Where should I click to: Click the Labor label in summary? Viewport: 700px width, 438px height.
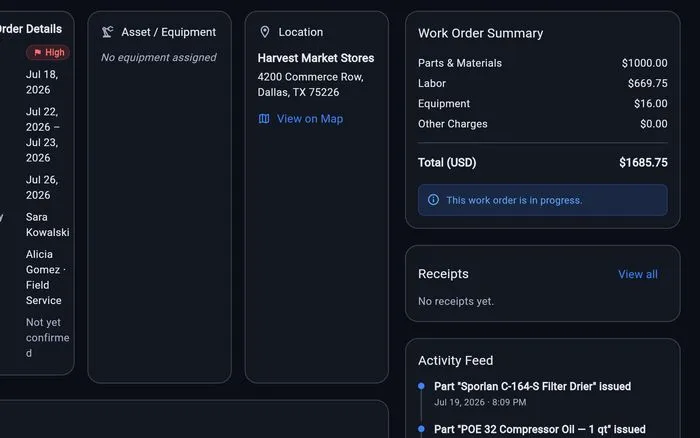(x=432, y=83)
